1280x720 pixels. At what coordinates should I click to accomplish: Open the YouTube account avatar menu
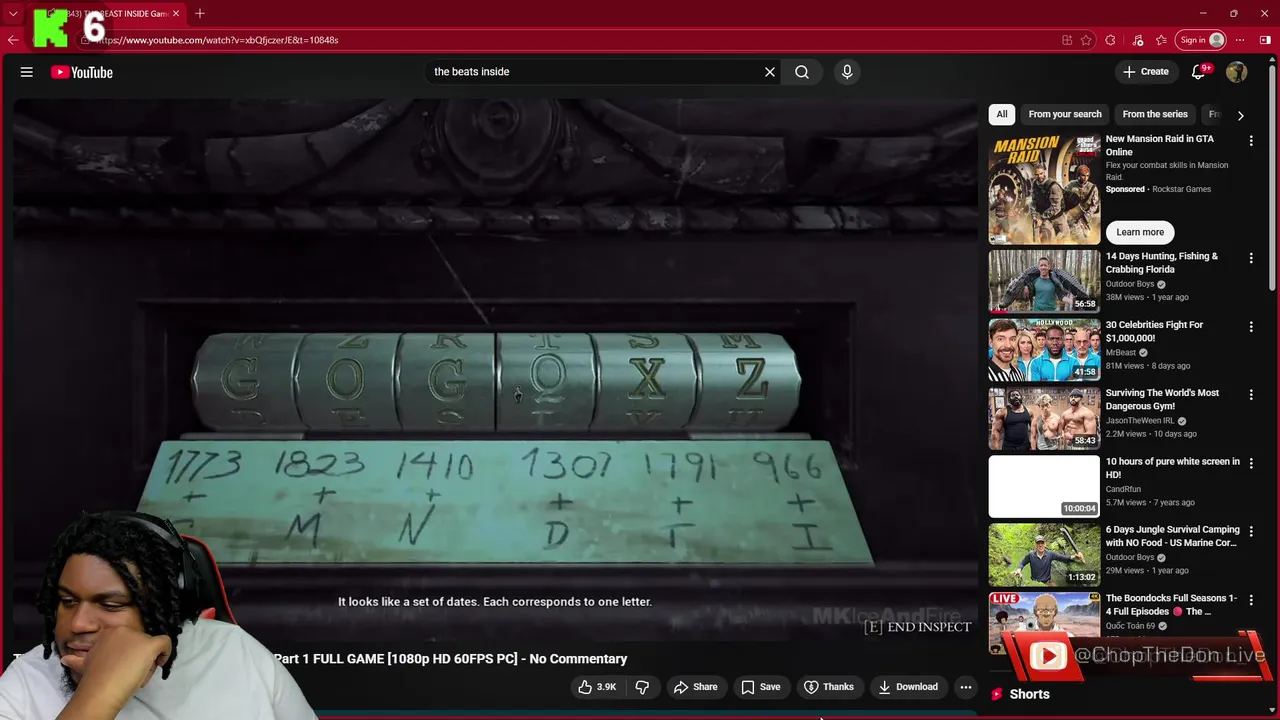[x=1237, y=72]
